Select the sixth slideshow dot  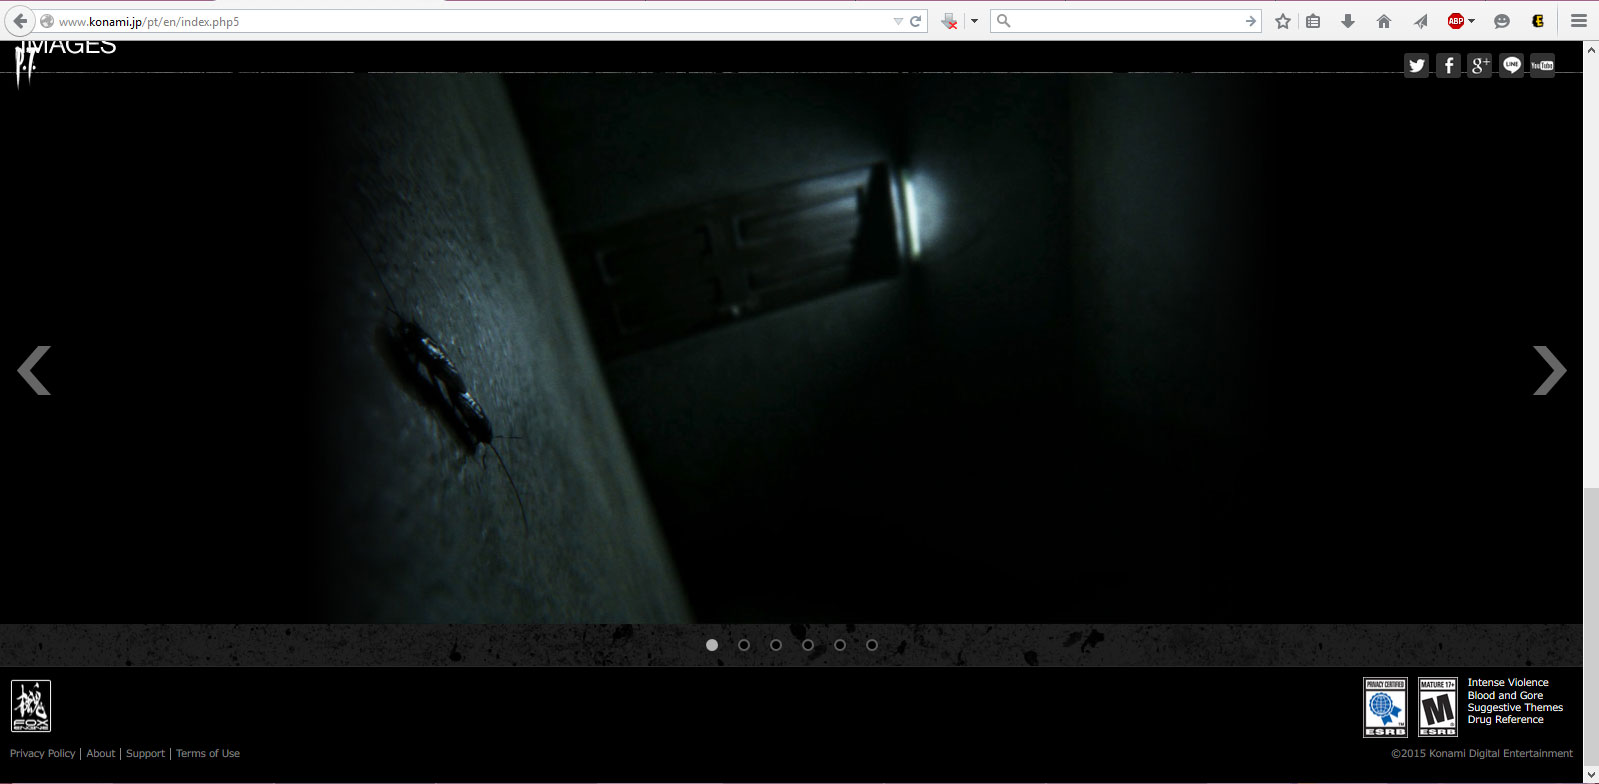pos(872,645)
